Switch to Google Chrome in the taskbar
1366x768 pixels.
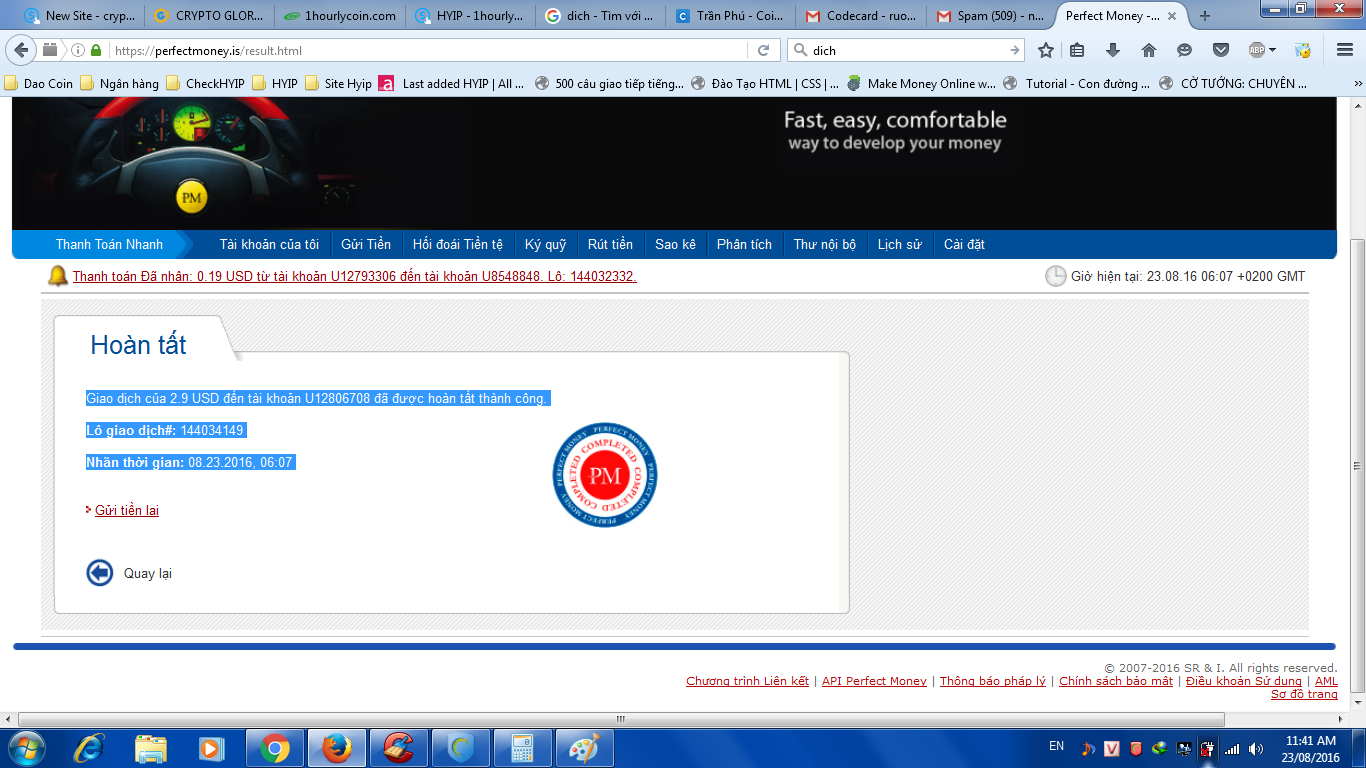click(x=275, y=748)
